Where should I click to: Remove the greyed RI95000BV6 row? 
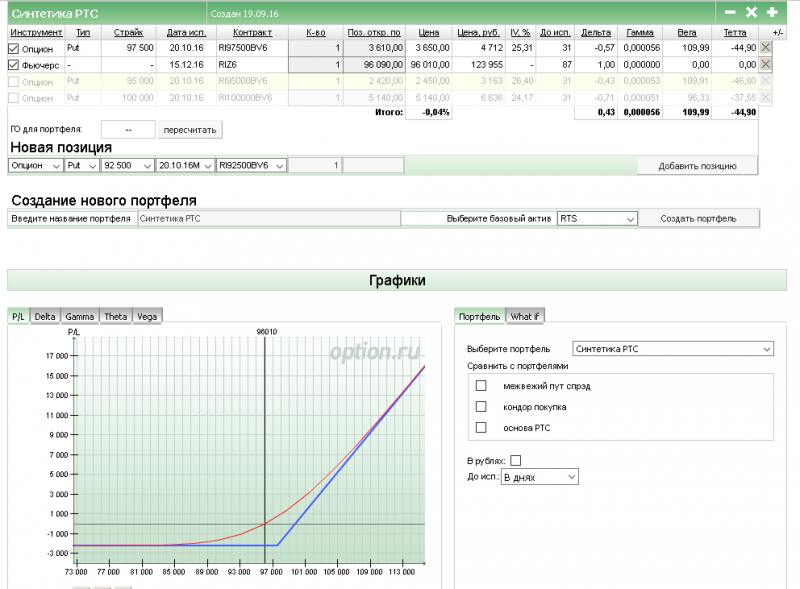coord(766,81)
